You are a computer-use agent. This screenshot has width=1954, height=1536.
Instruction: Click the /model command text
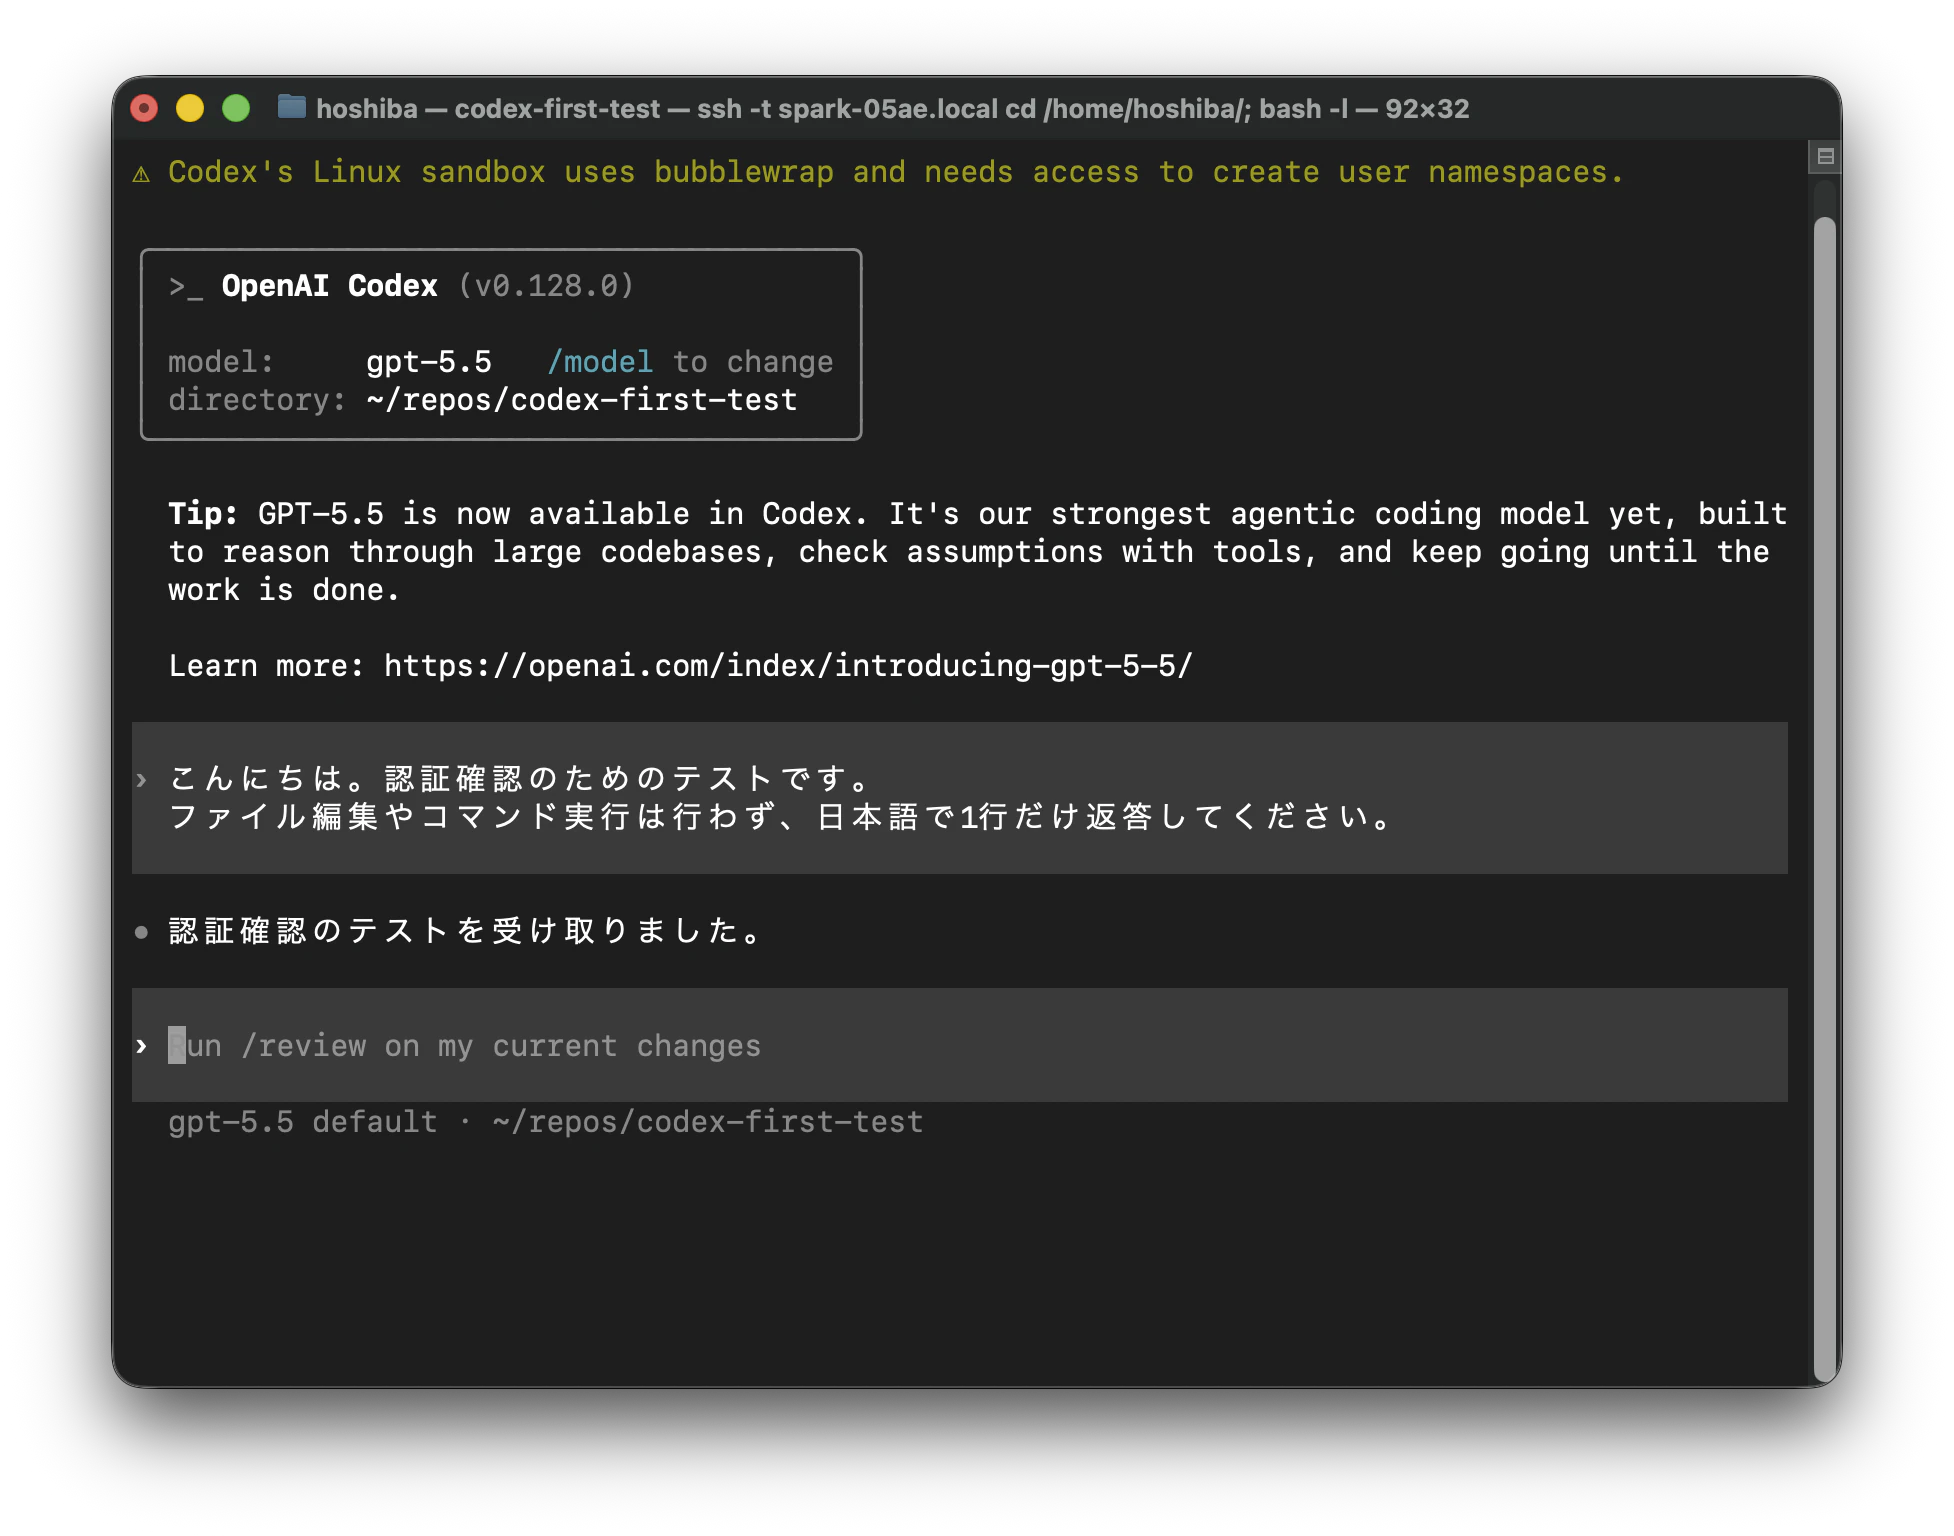(x=599, y=362)
